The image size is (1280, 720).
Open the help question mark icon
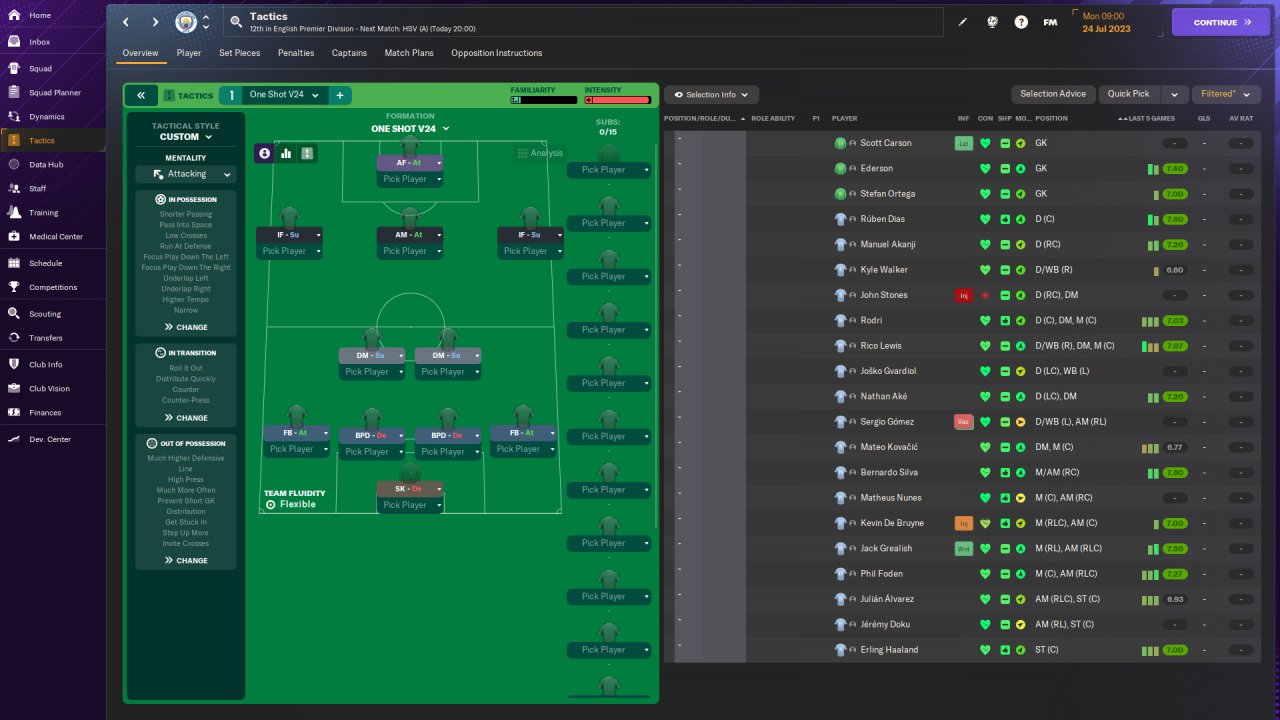1021,22
